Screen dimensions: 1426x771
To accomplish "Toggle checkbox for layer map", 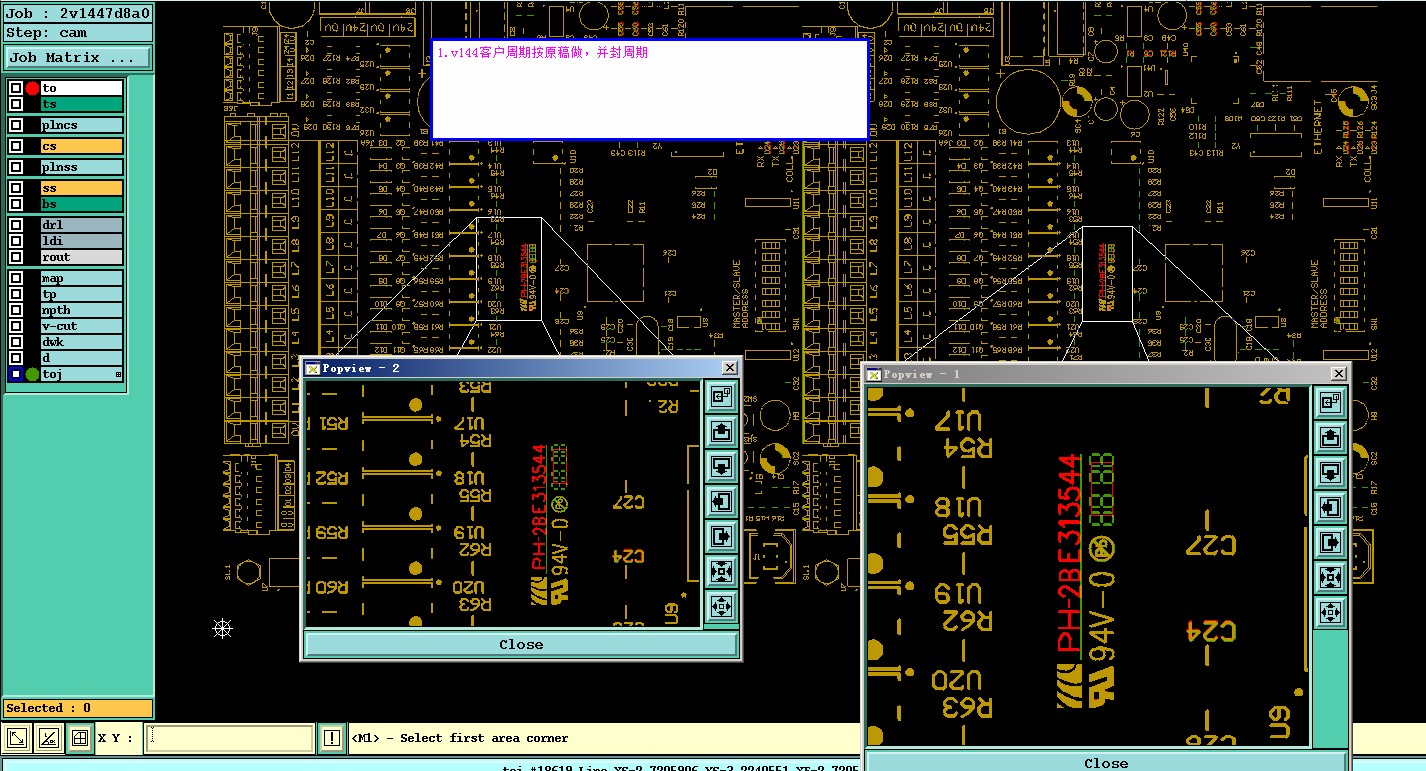I will coord(16,278).
